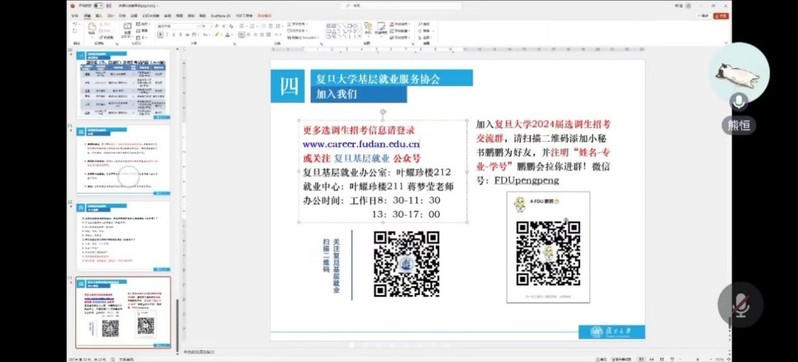The height and width of the screenshot is (362, 798).
Task: Click the Save icon in title bar
Action: click(109, 6)
